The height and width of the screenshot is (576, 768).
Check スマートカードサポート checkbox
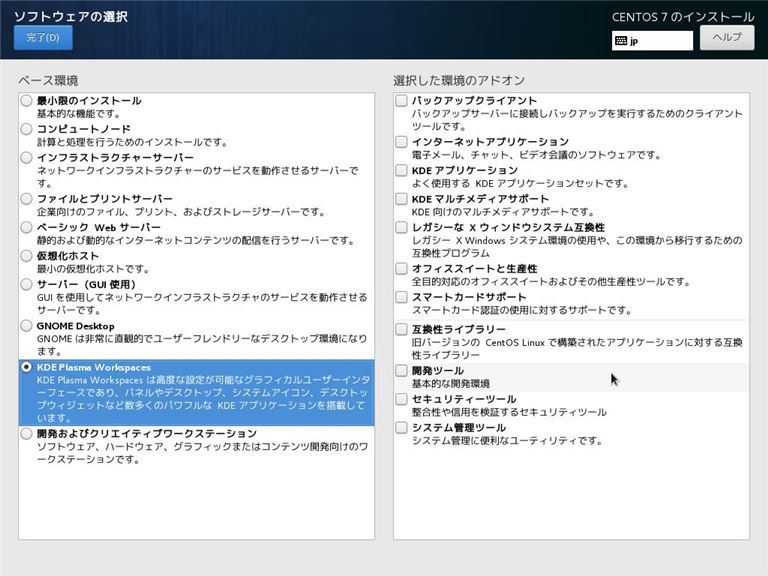pos(401,297)
